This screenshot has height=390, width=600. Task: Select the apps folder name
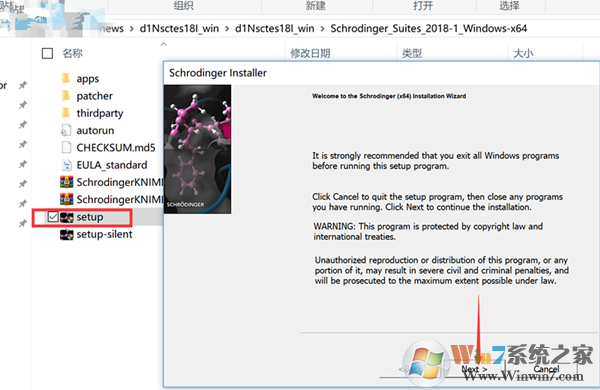pos(88,79)
